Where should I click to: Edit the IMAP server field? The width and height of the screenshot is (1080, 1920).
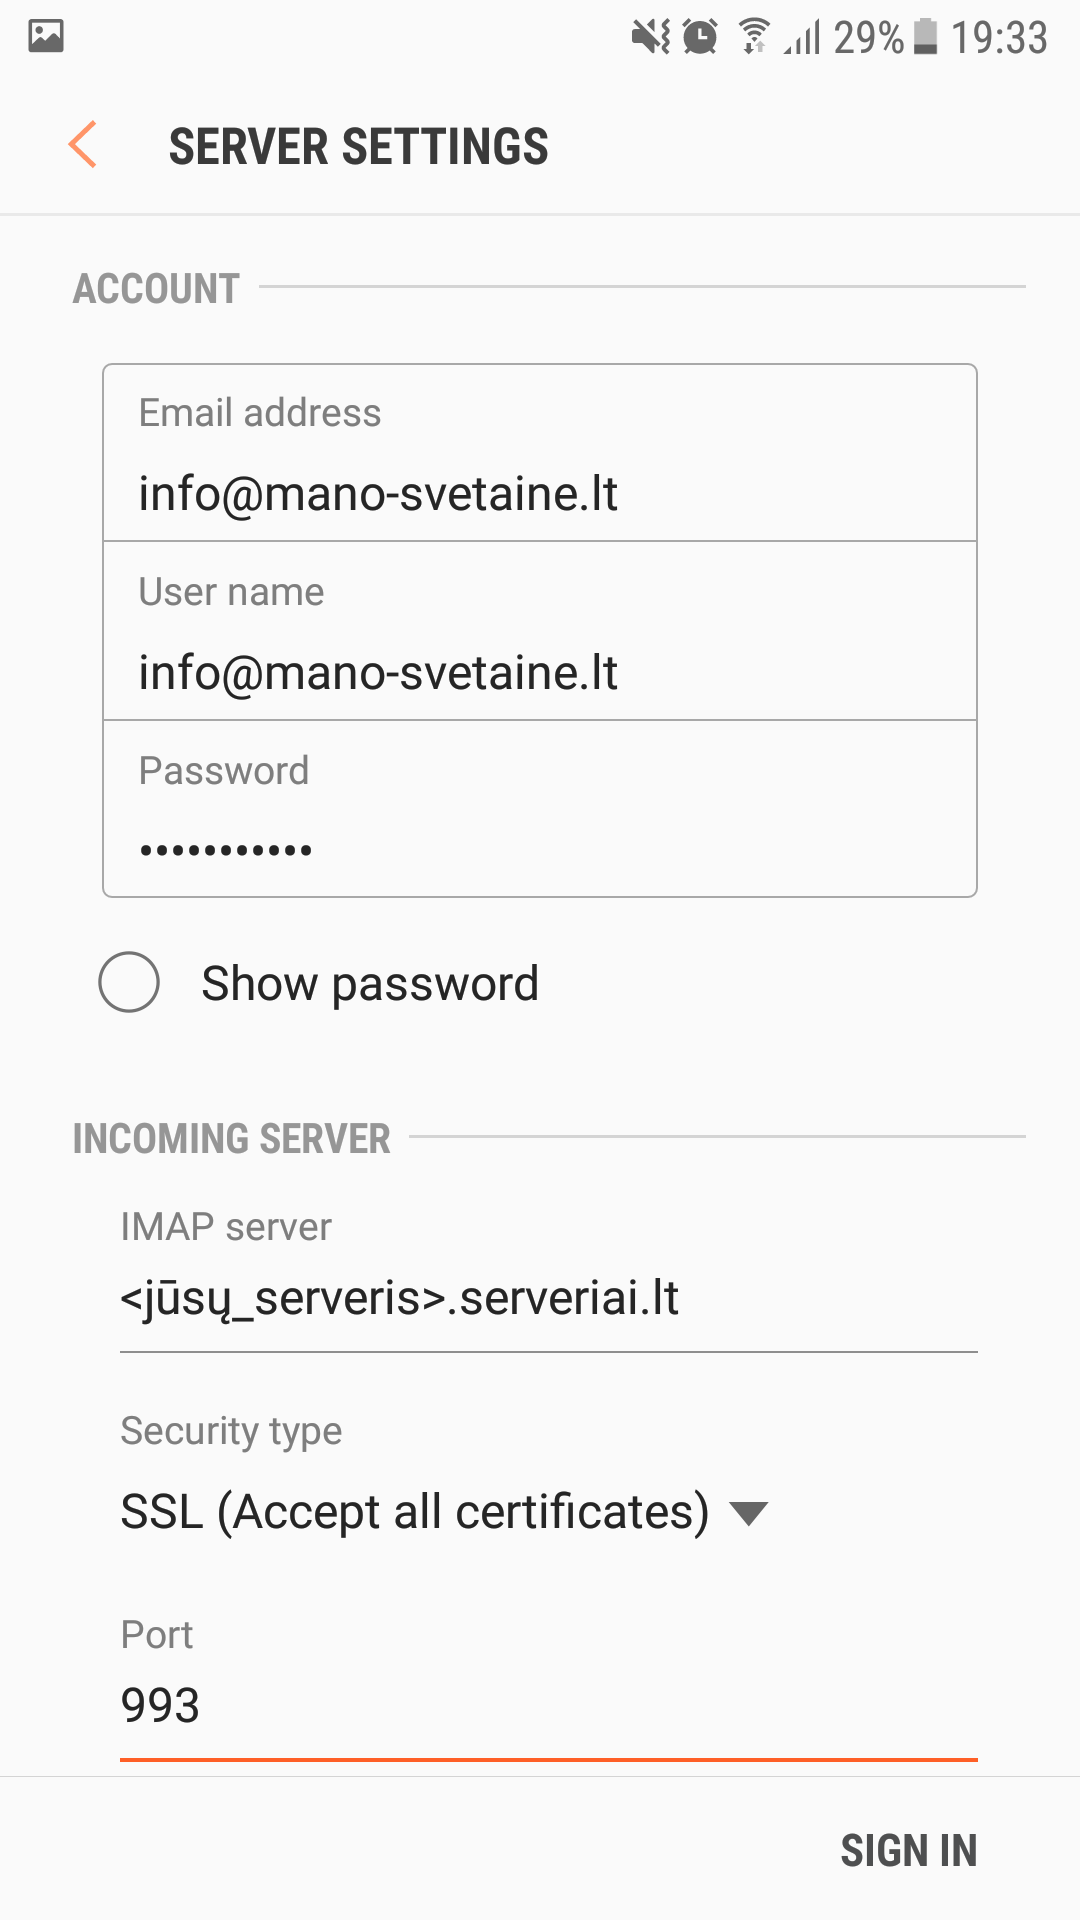coord(546,1299)
